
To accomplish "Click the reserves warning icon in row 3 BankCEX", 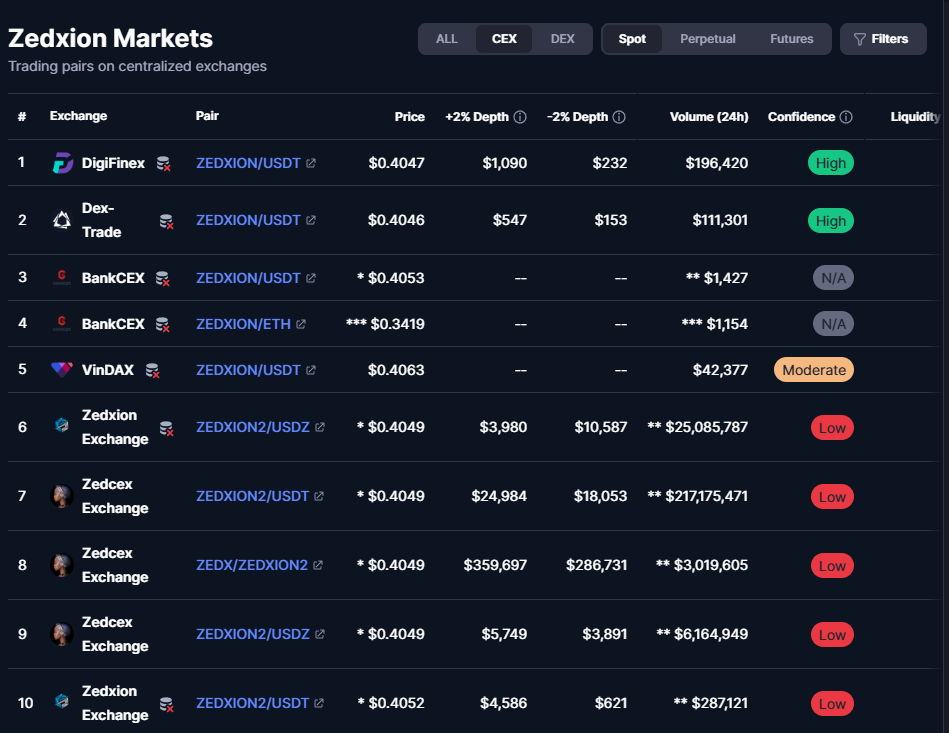I will tap(163, 278).
